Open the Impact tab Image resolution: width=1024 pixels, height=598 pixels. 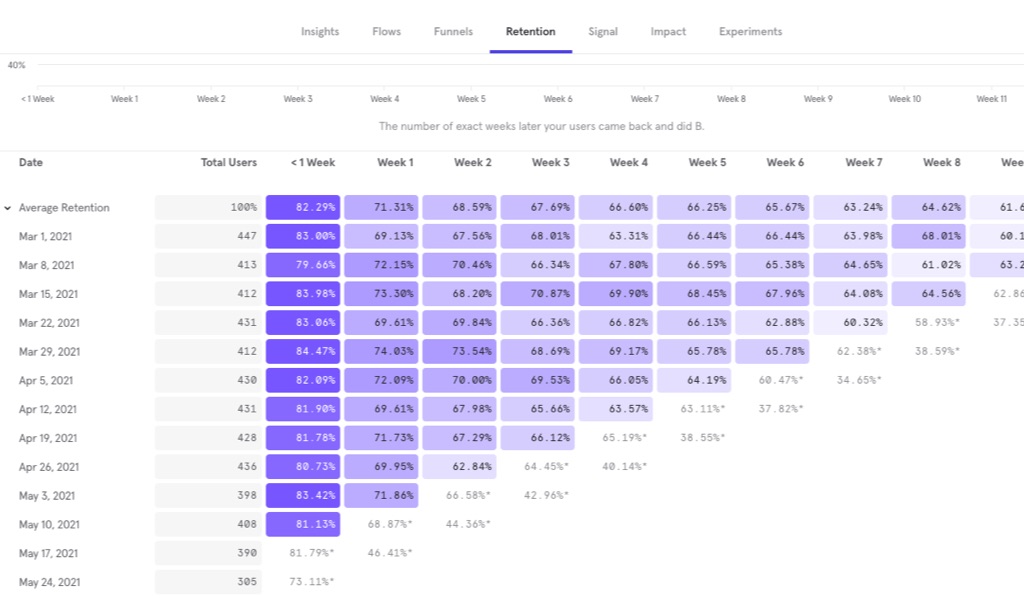pos(668,32)
